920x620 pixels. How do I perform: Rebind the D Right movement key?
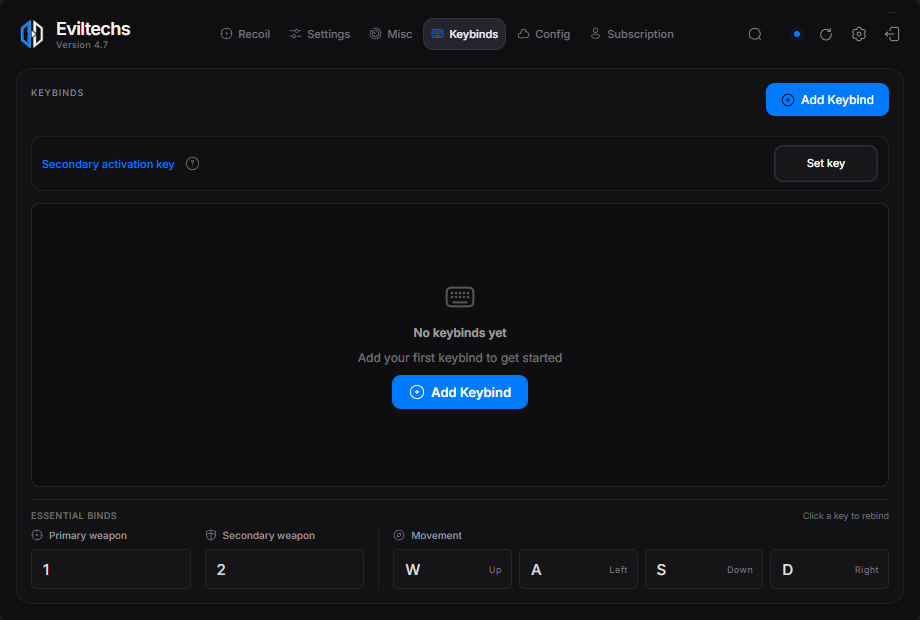[830, 569]
